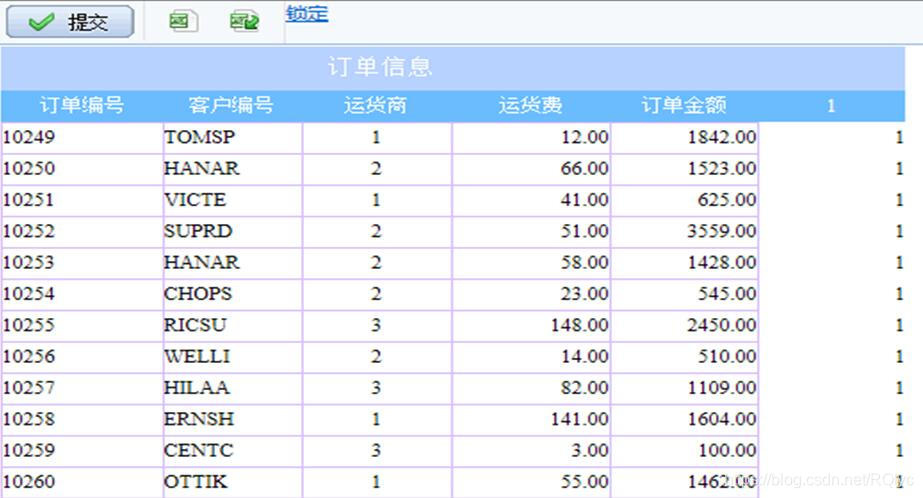Viewport: 923px width, 498px height.
Task: Select the 运货商 column header
Action: pyautogui.click(x=376, y=105)
